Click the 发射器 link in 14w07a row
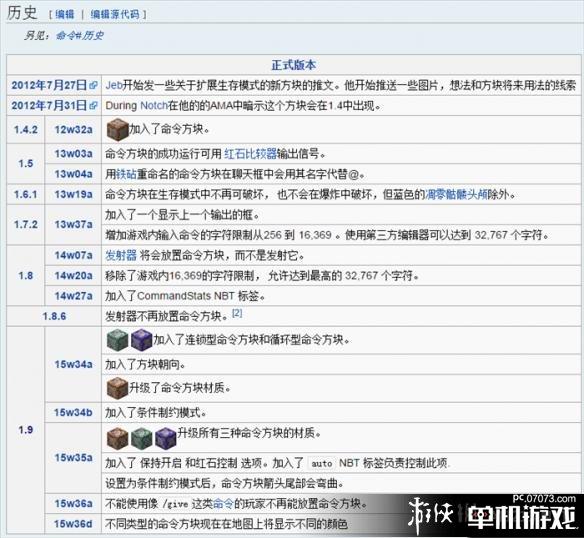The image size is (584, 538). [x=121, y=255]
